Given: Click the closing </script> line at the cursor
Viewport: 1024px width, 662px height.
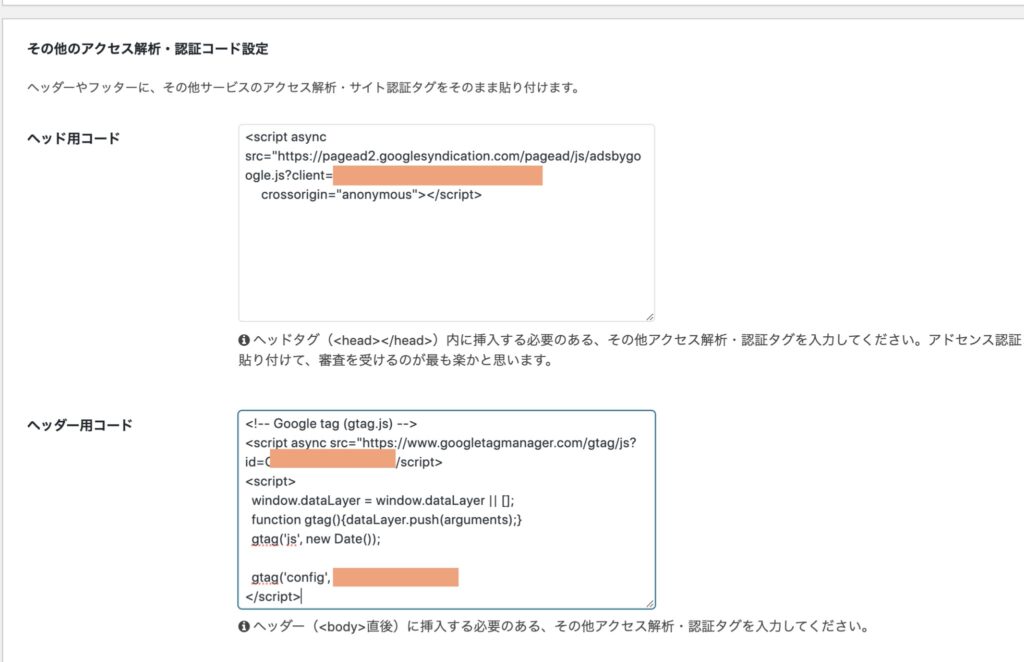Looking at the screenshot, I should point(273,597).
